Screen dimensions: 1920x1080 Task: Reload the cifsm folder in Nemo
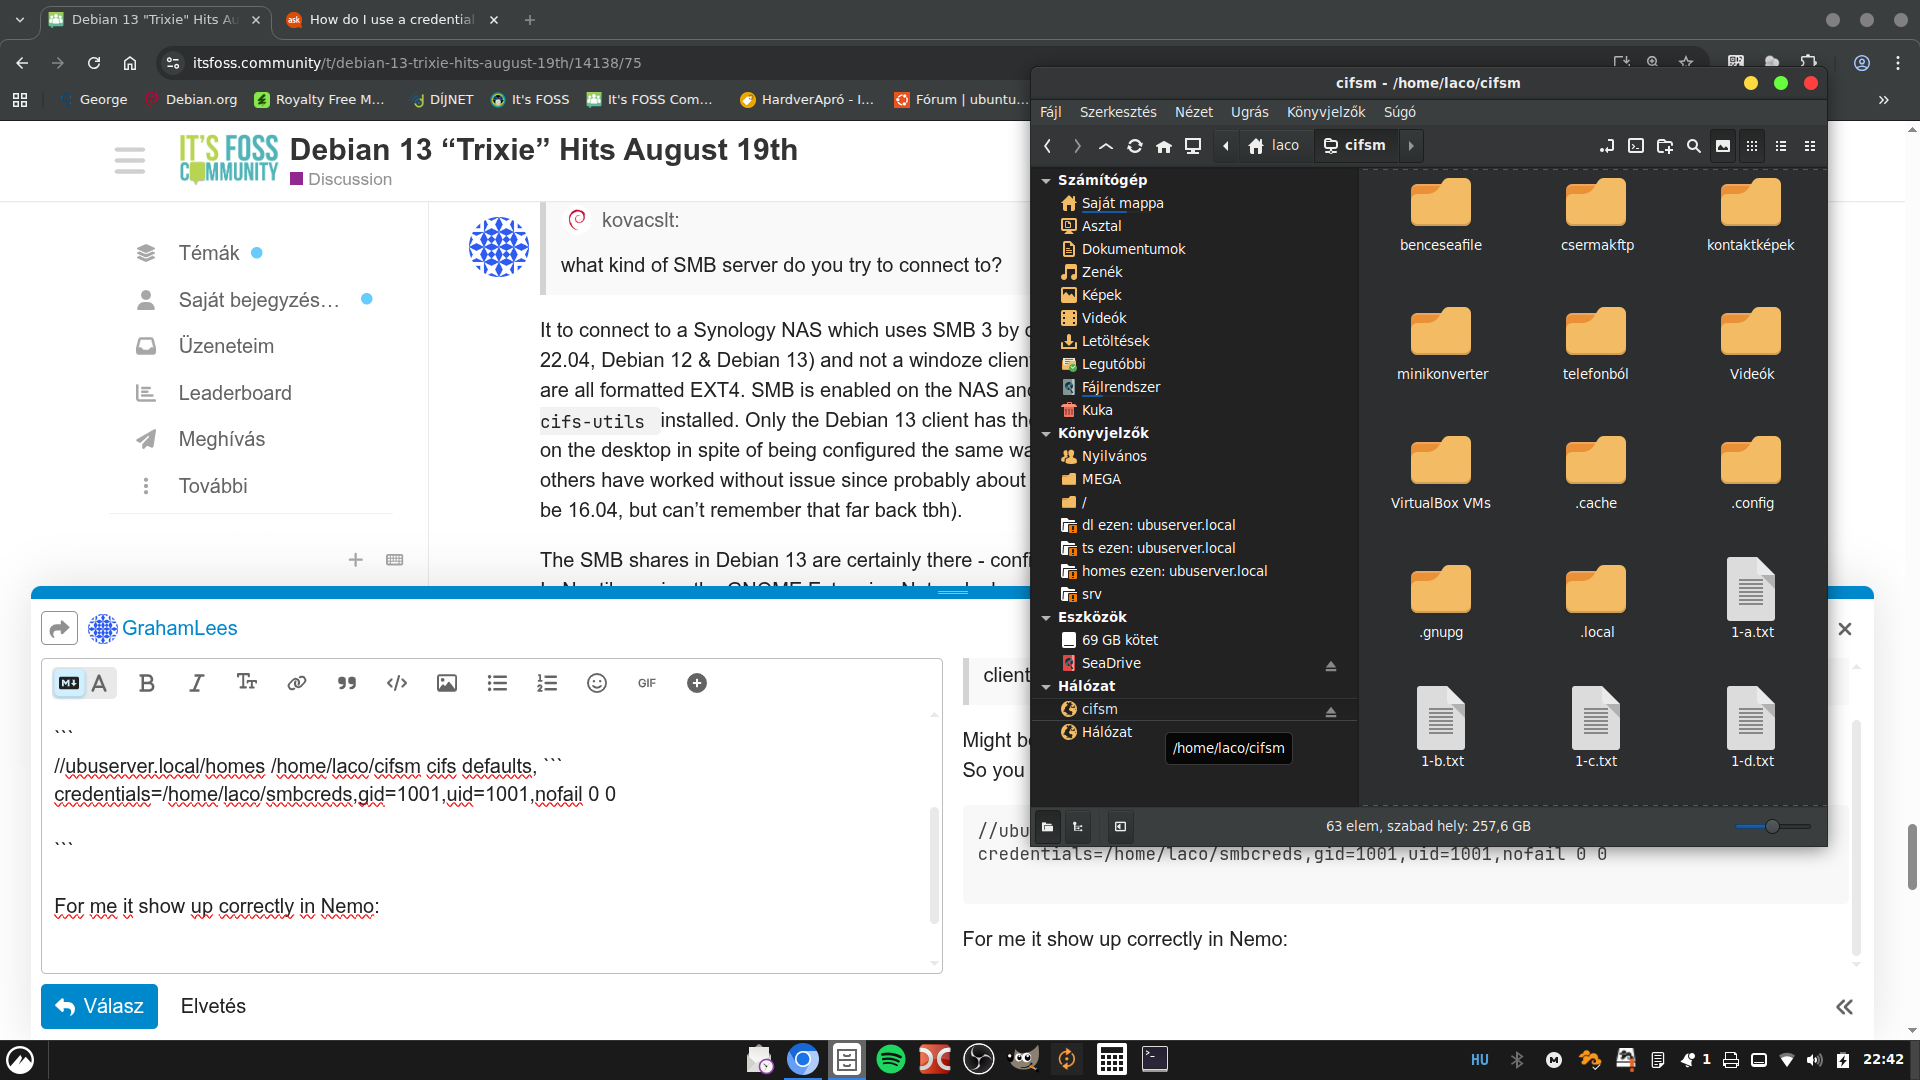(1134, 146)
